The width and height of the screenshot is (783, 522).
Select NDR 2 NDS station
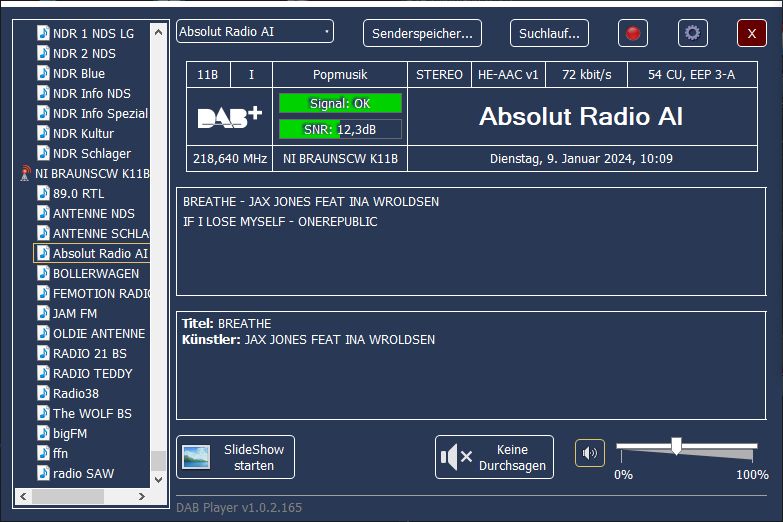point(84,53)
